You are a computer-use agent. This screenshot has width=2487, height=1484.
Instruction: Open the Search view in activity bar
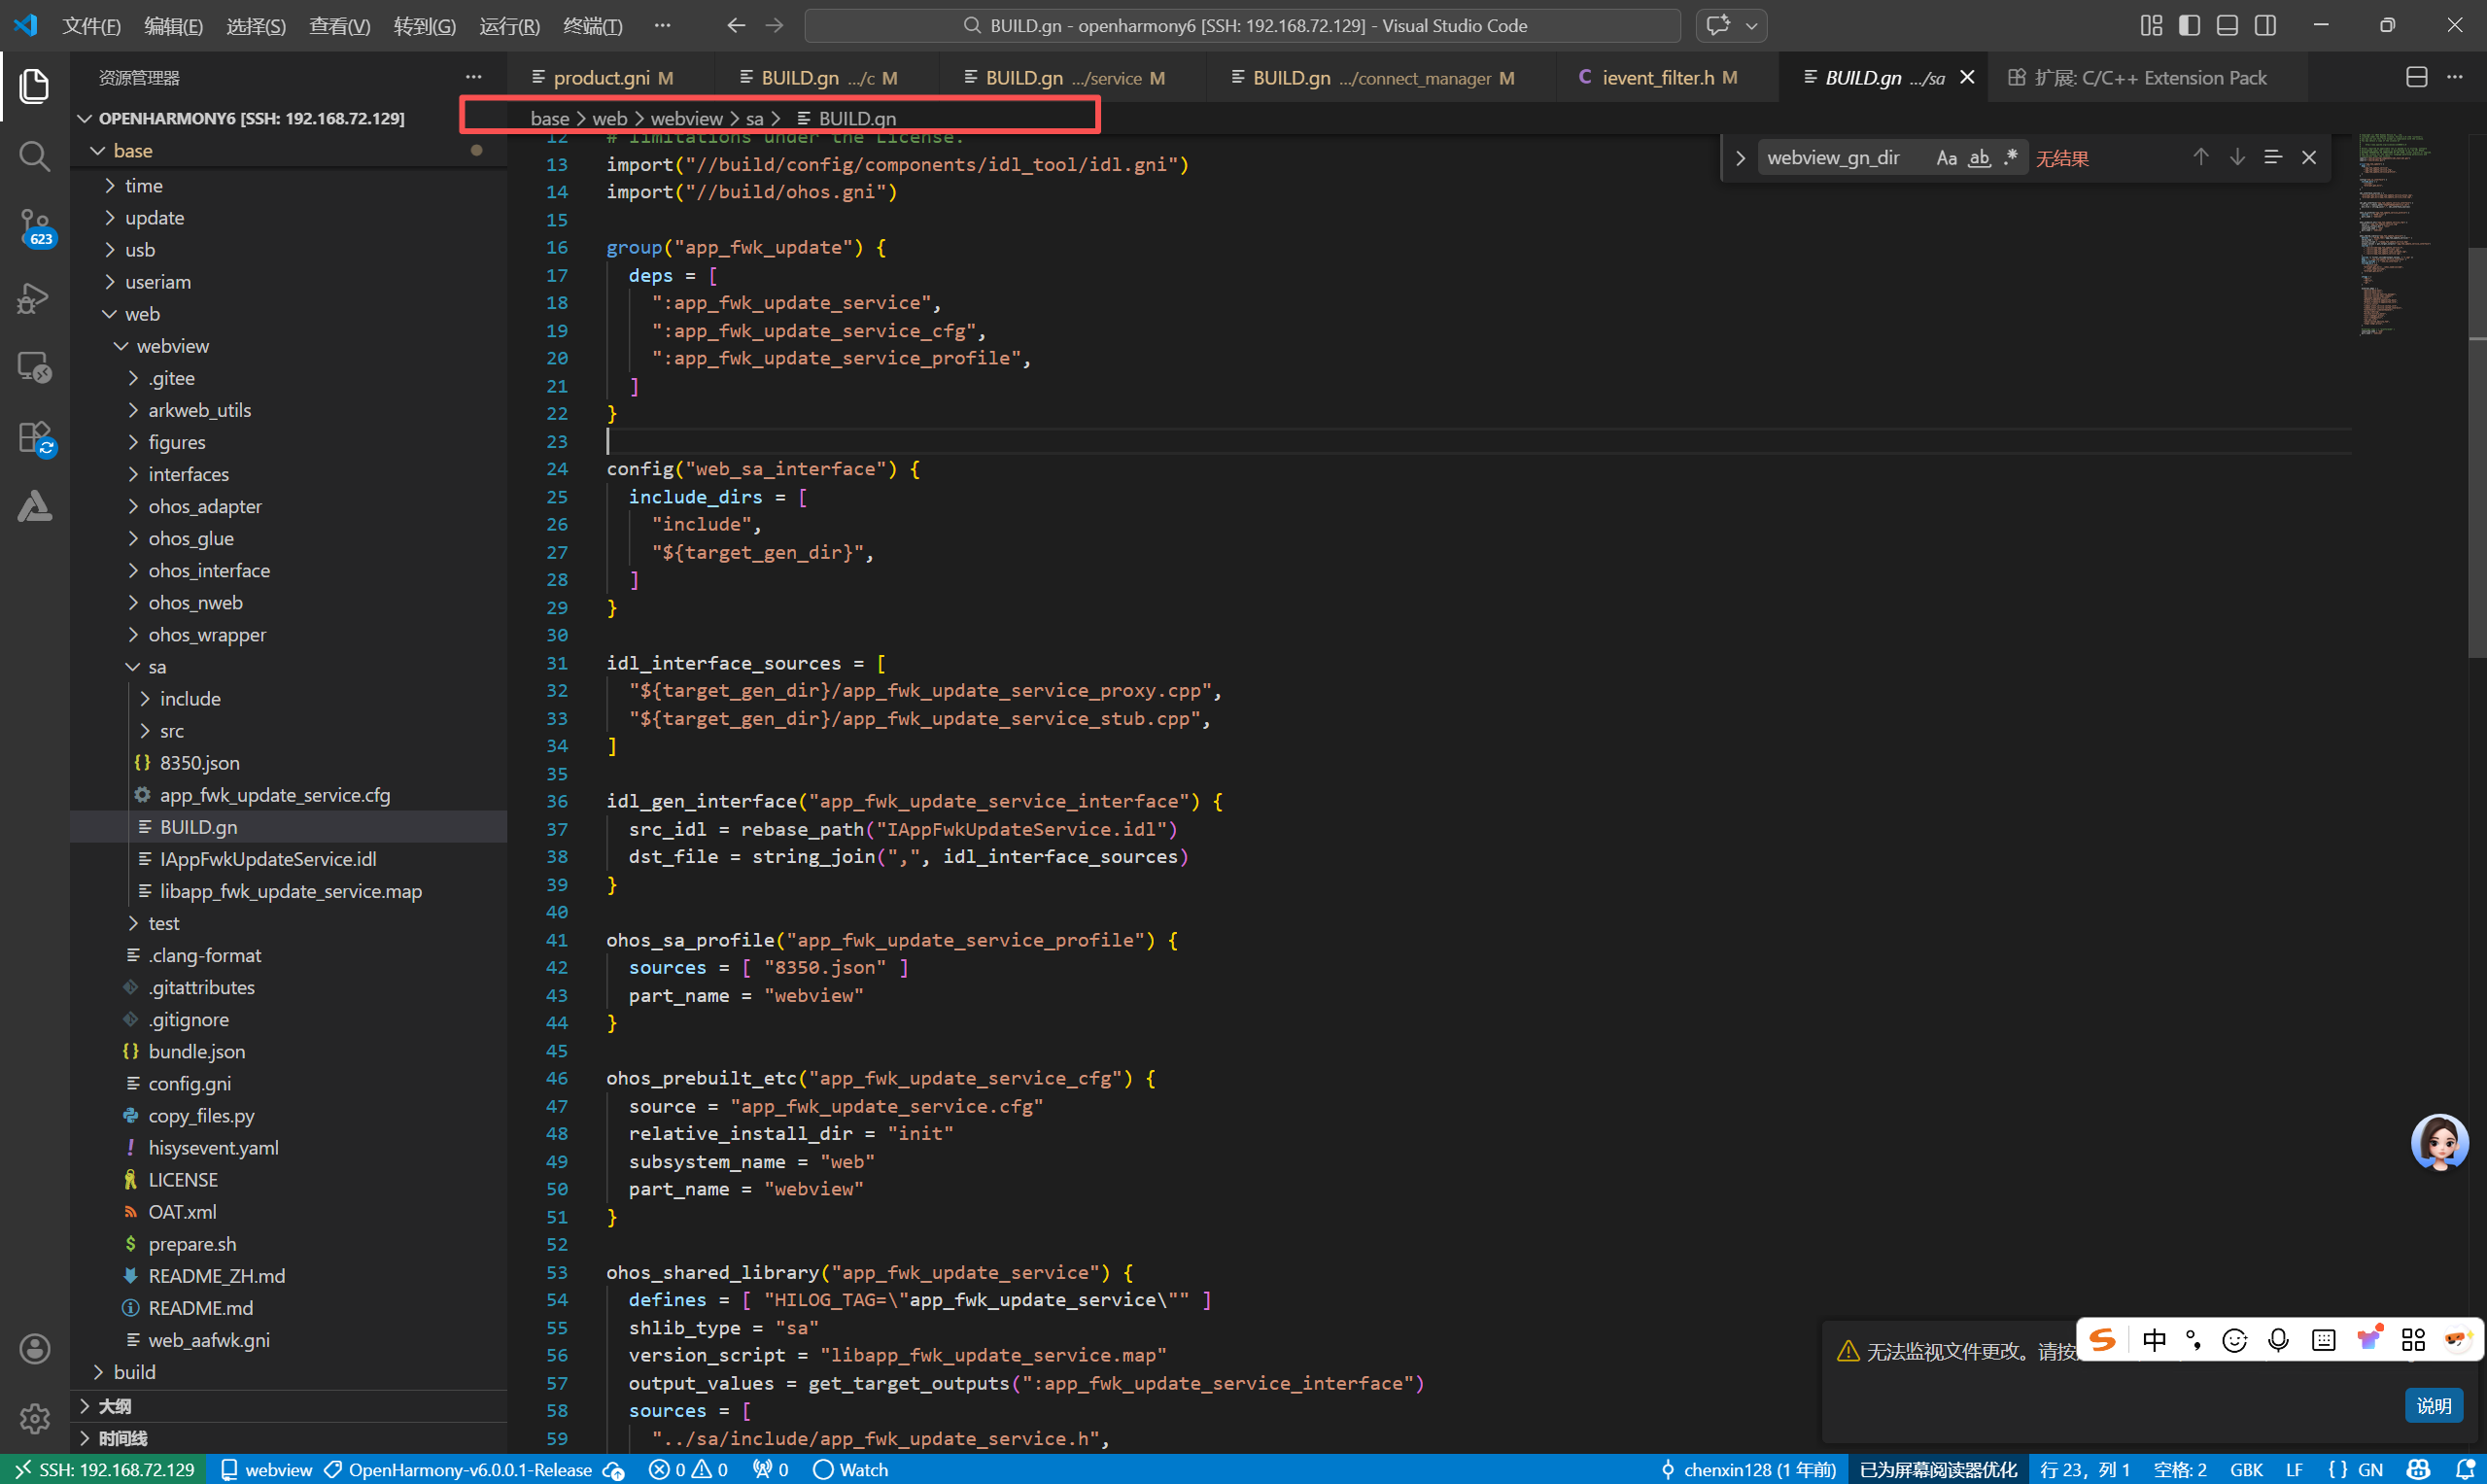tap(34, 156)
